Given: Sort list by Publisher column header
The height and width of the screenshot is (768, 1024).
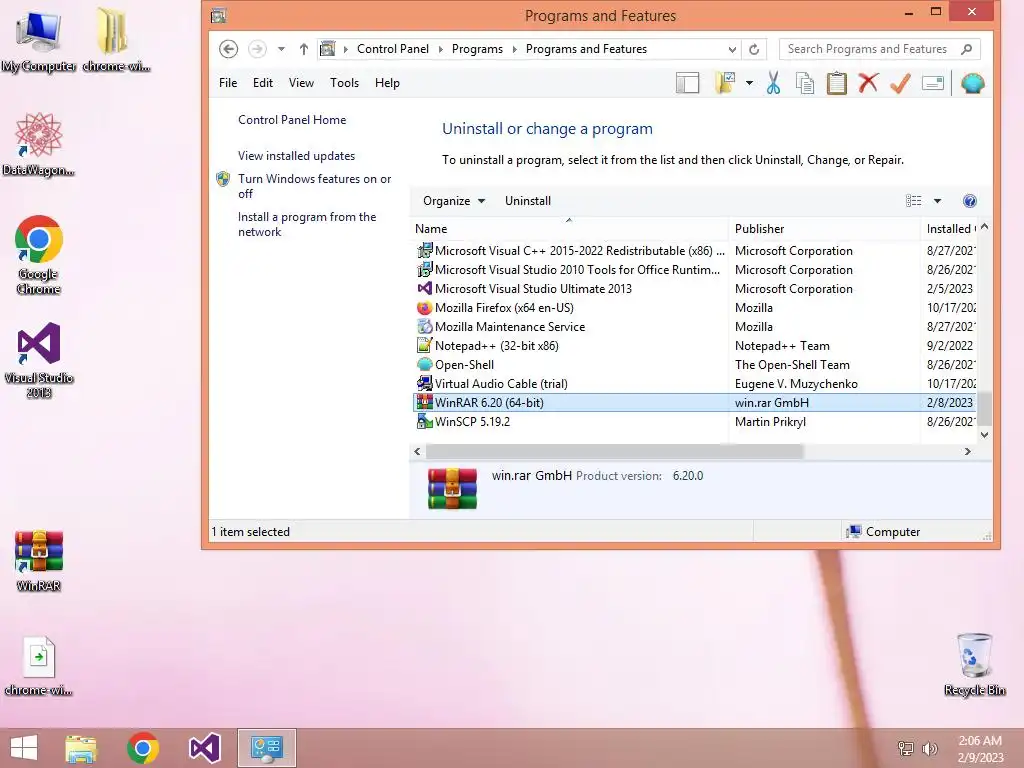Looking at the screenshot, I should pos(824,229).
